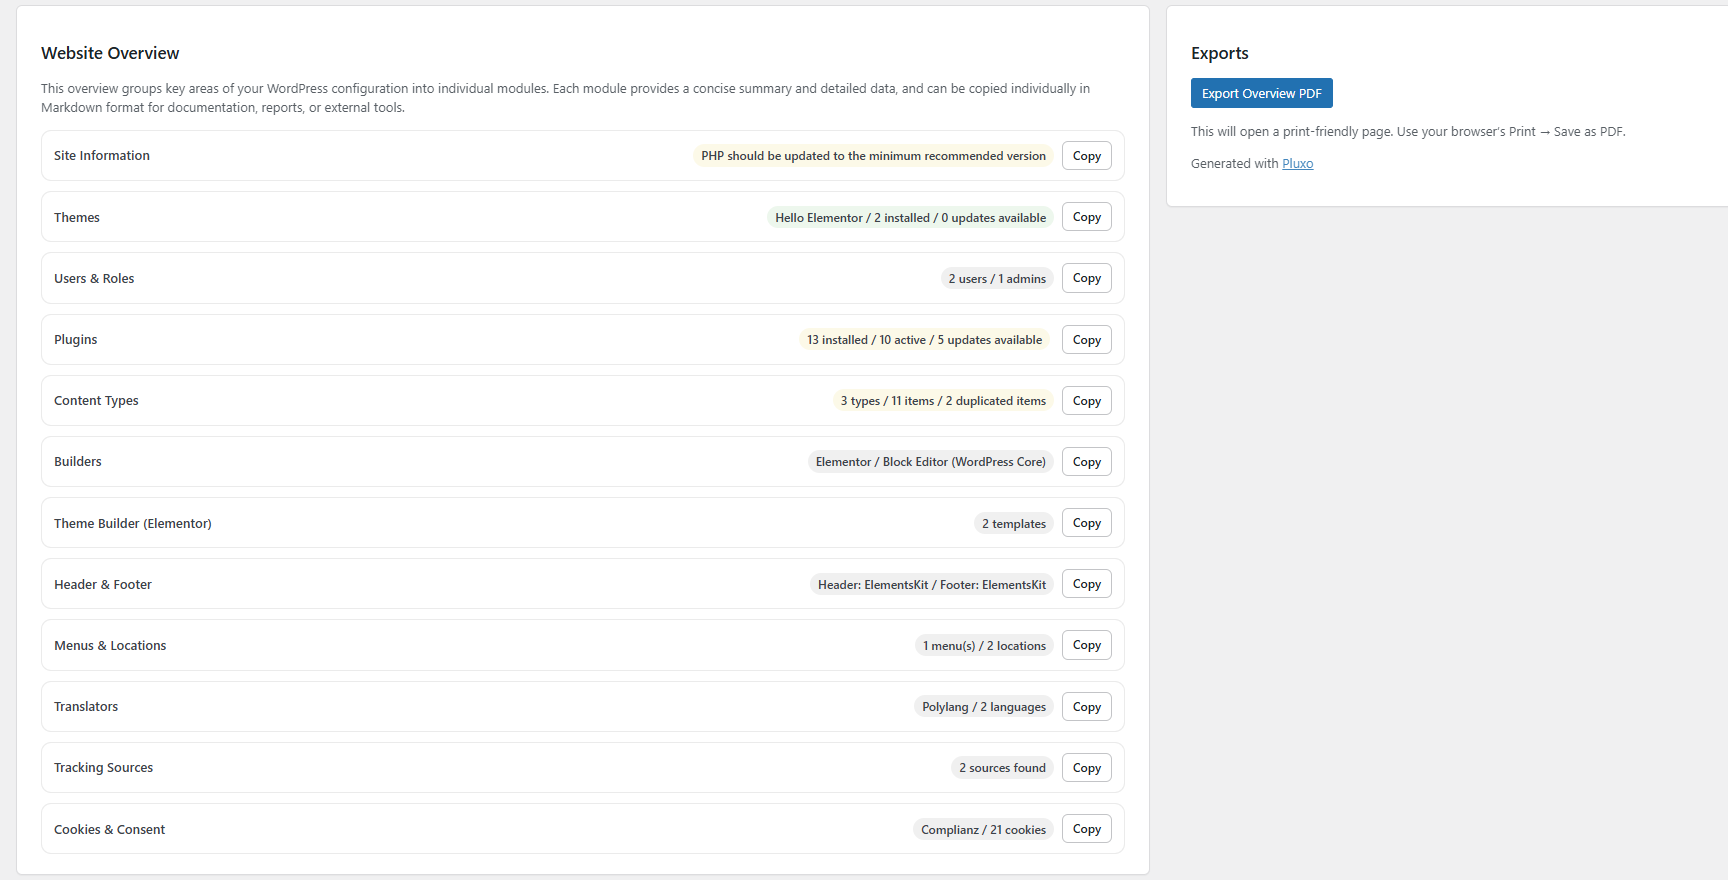Expand the Plugins module row
Viewport: 1728px width, 880px height.
76,340
